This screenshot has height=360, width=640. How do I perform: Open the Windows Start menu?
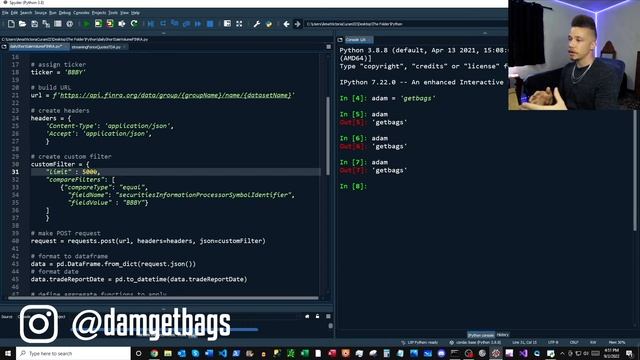pos(8,353)
